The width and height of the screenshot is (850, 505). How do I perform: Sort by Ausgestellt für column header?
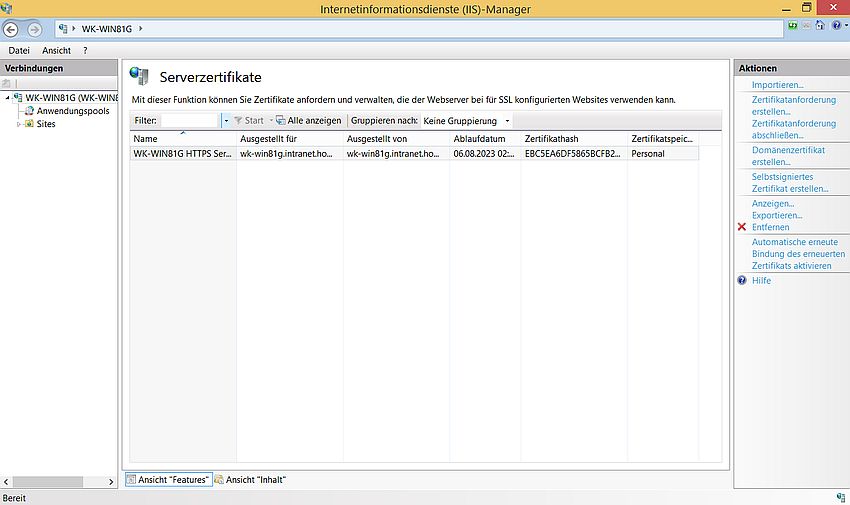(x=289, y=139)
